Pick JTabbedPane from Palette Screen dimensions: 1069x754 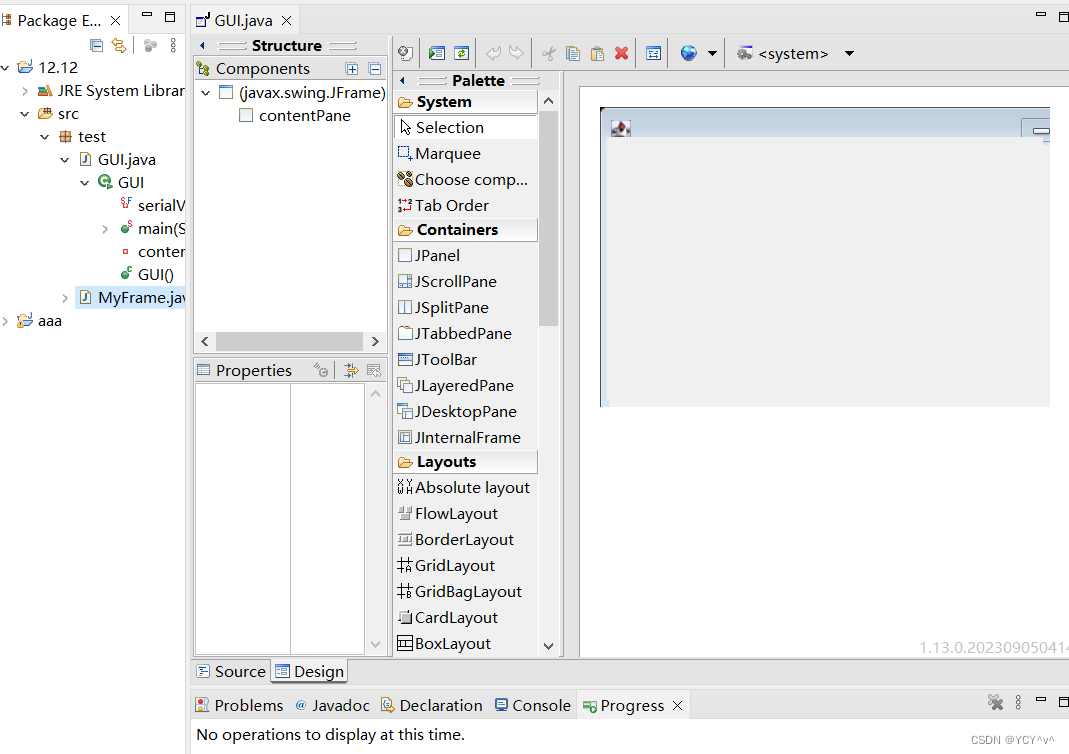tap(466, 333)
